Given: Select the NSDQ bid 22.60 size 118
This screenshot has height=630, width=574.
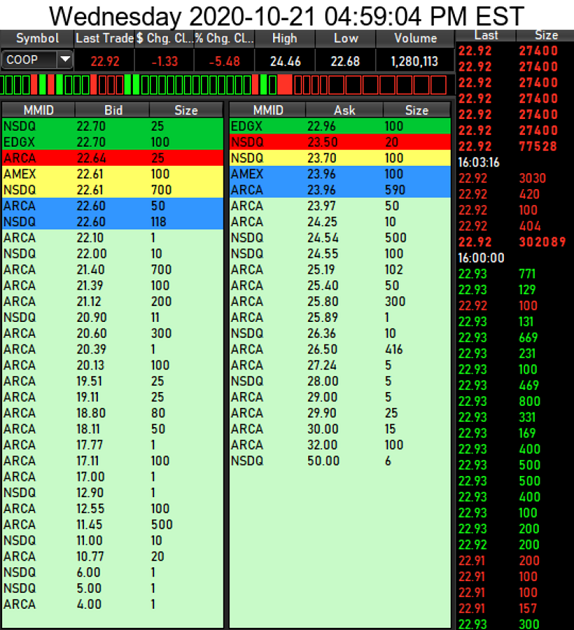Looking at the screenshot, I should pyautogui.click(x=112, y=222).
